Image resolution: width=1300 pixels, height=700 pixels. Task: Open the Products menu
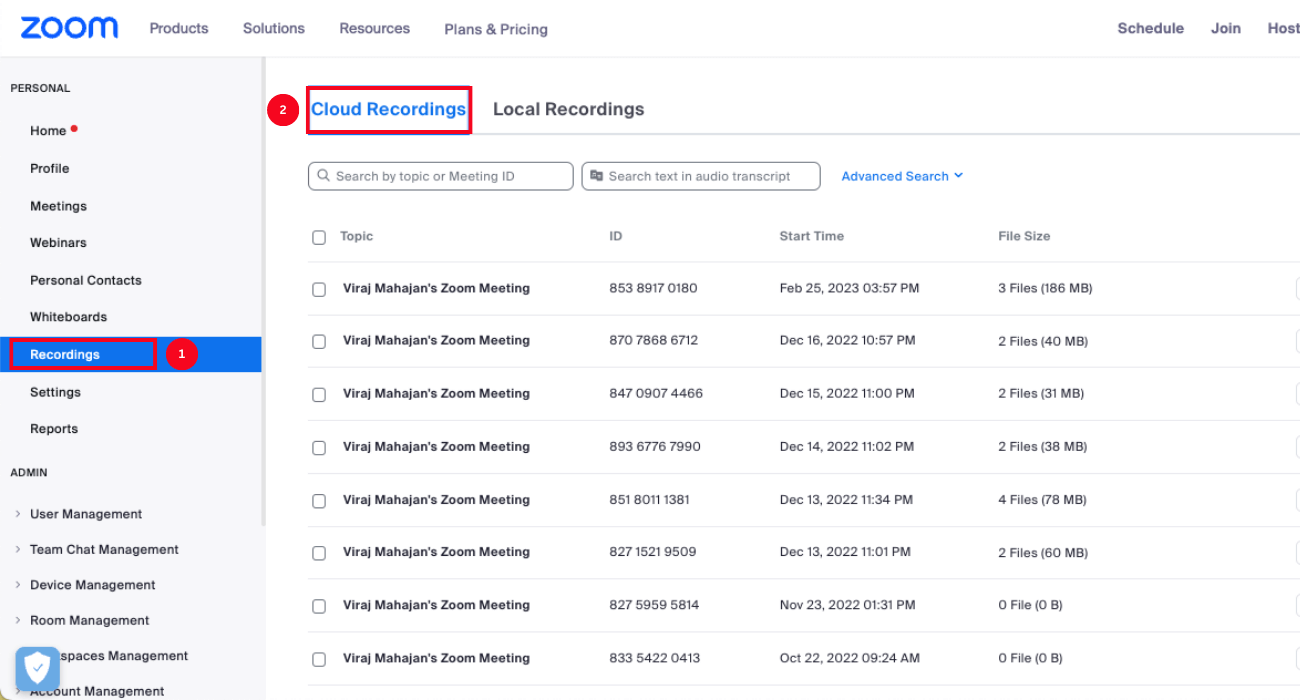tap(179, 28)
